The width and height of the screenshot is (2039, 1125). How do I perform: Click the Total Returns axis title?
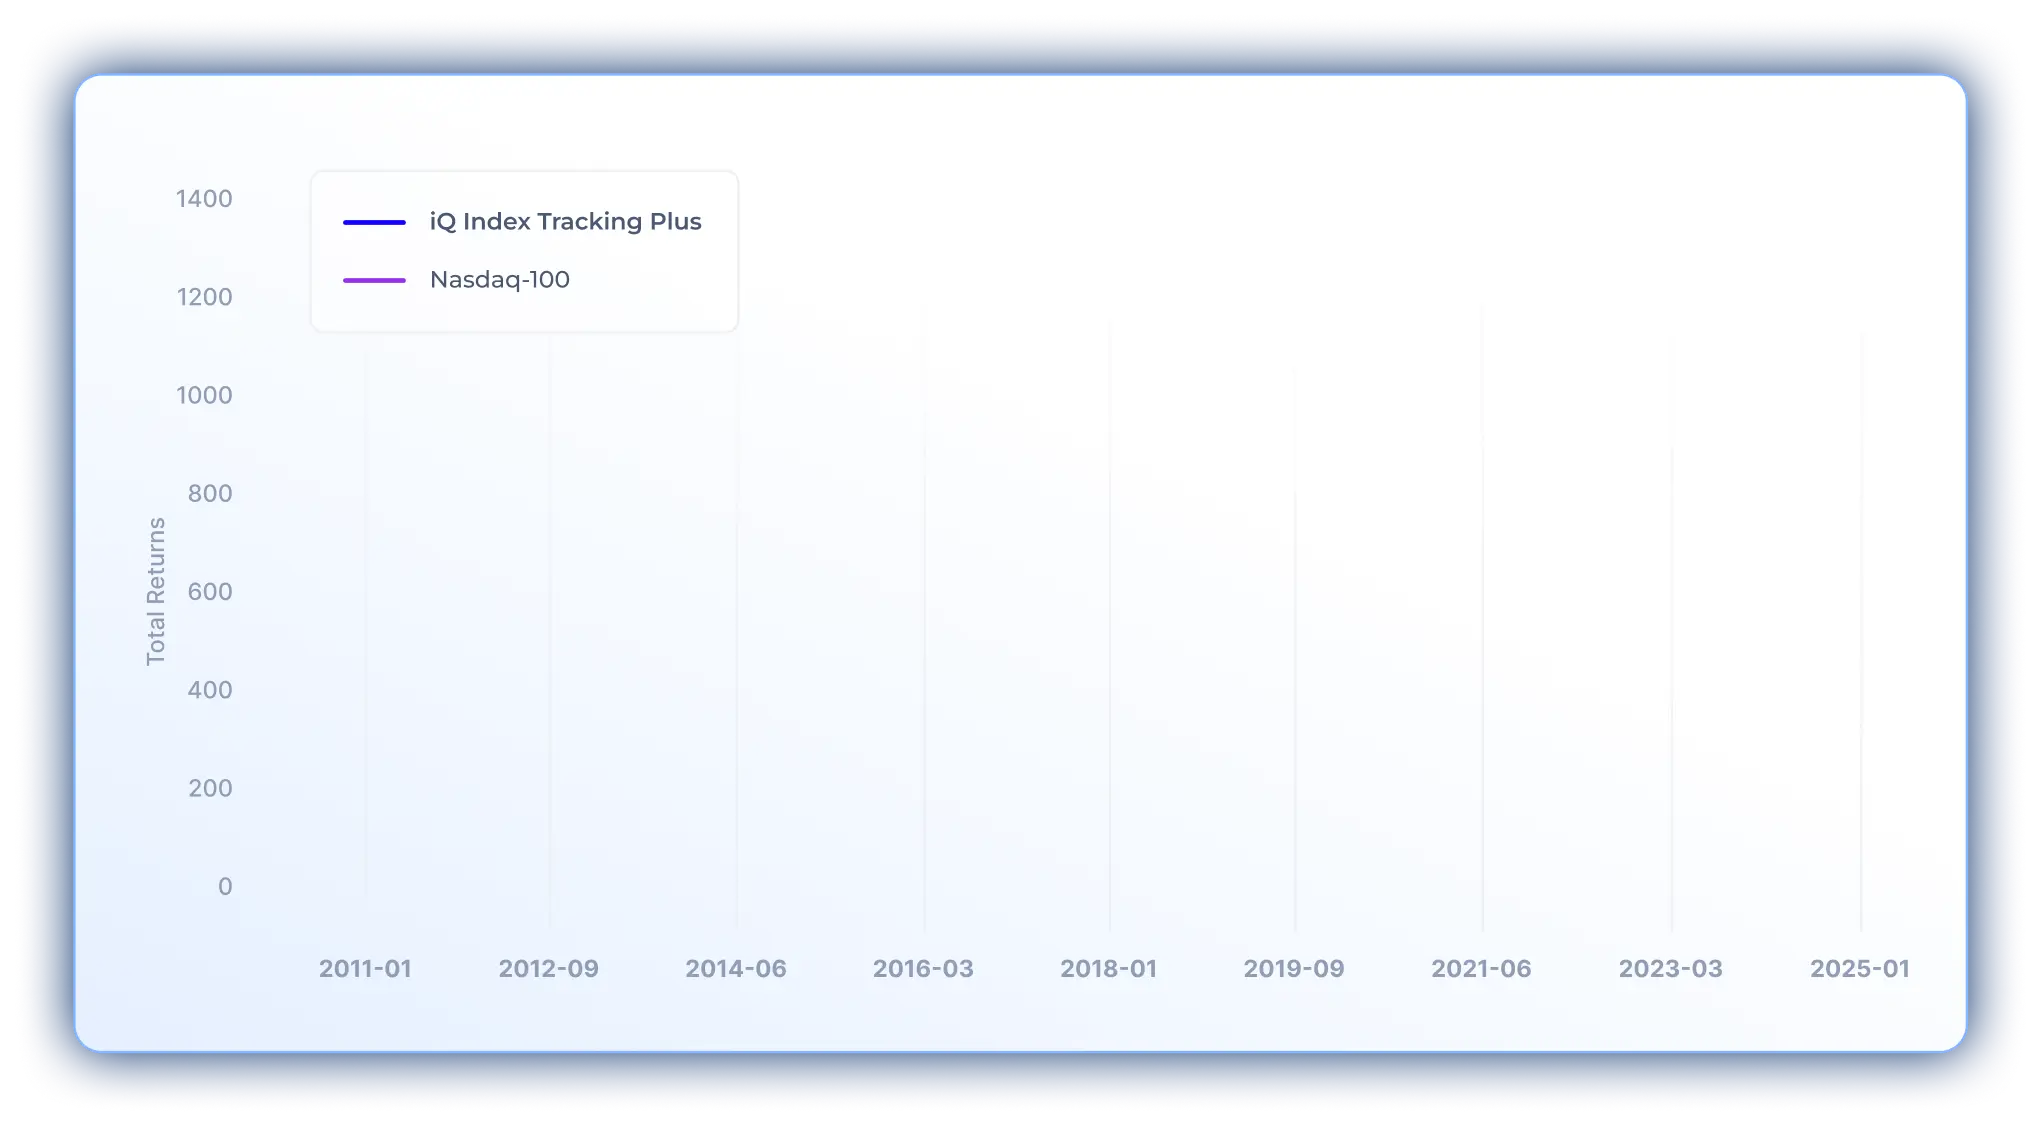click(x=155, y=591)
